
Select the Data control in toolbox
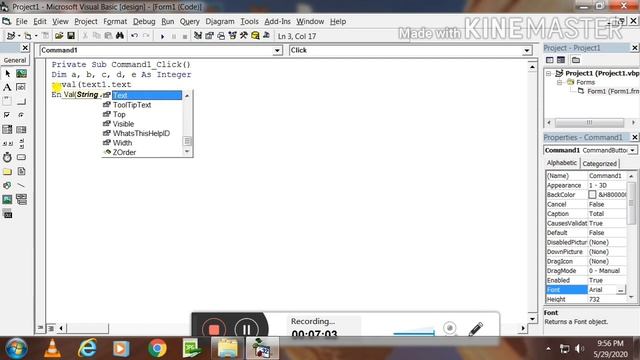click(x=21, y=199)
